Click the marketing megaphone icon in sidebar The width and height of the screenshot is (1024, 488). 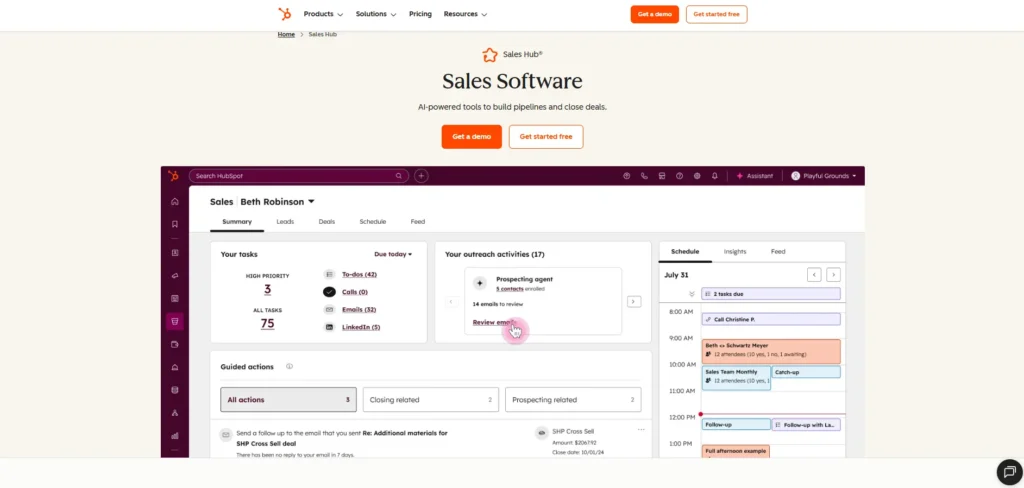174,276
